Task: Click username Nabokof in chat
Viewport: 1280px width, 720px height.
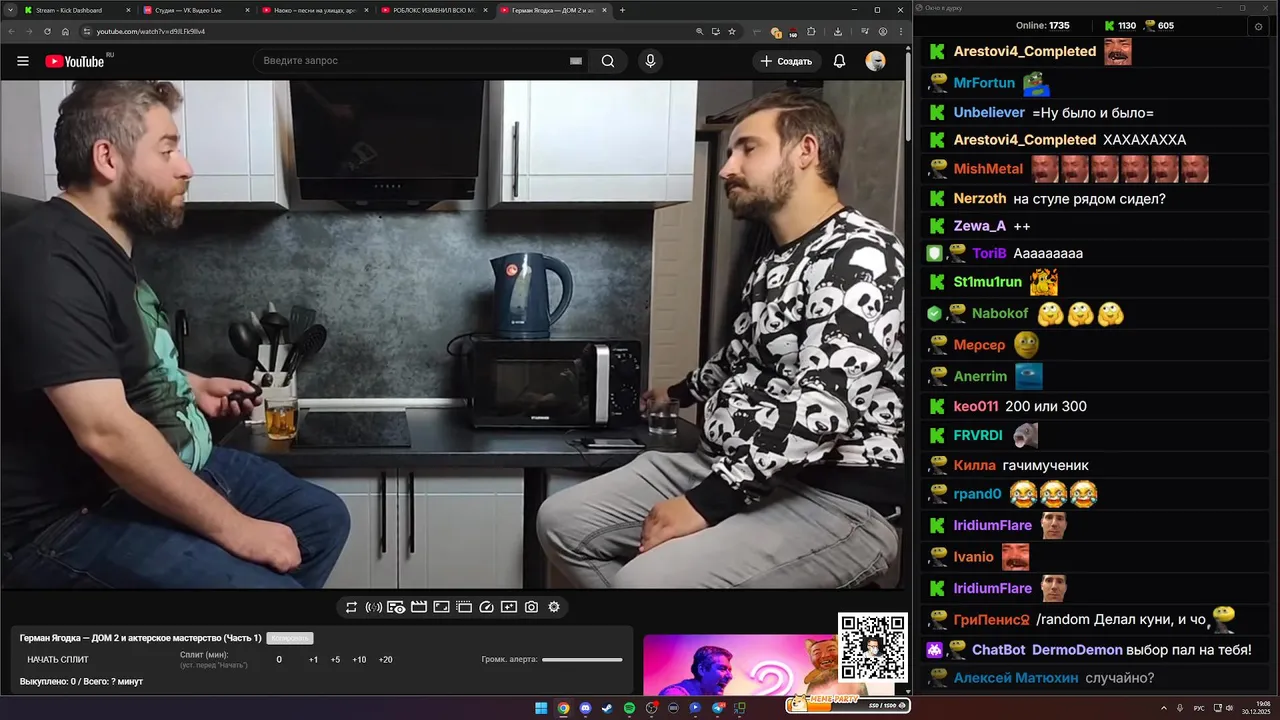Action: click(1000, 314)
